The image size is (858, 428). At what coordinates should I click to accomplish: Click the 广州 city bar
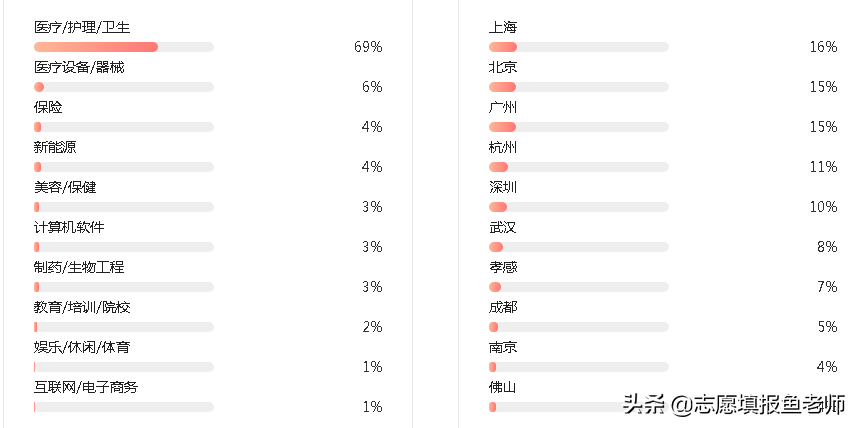click(x=578, y=127)
